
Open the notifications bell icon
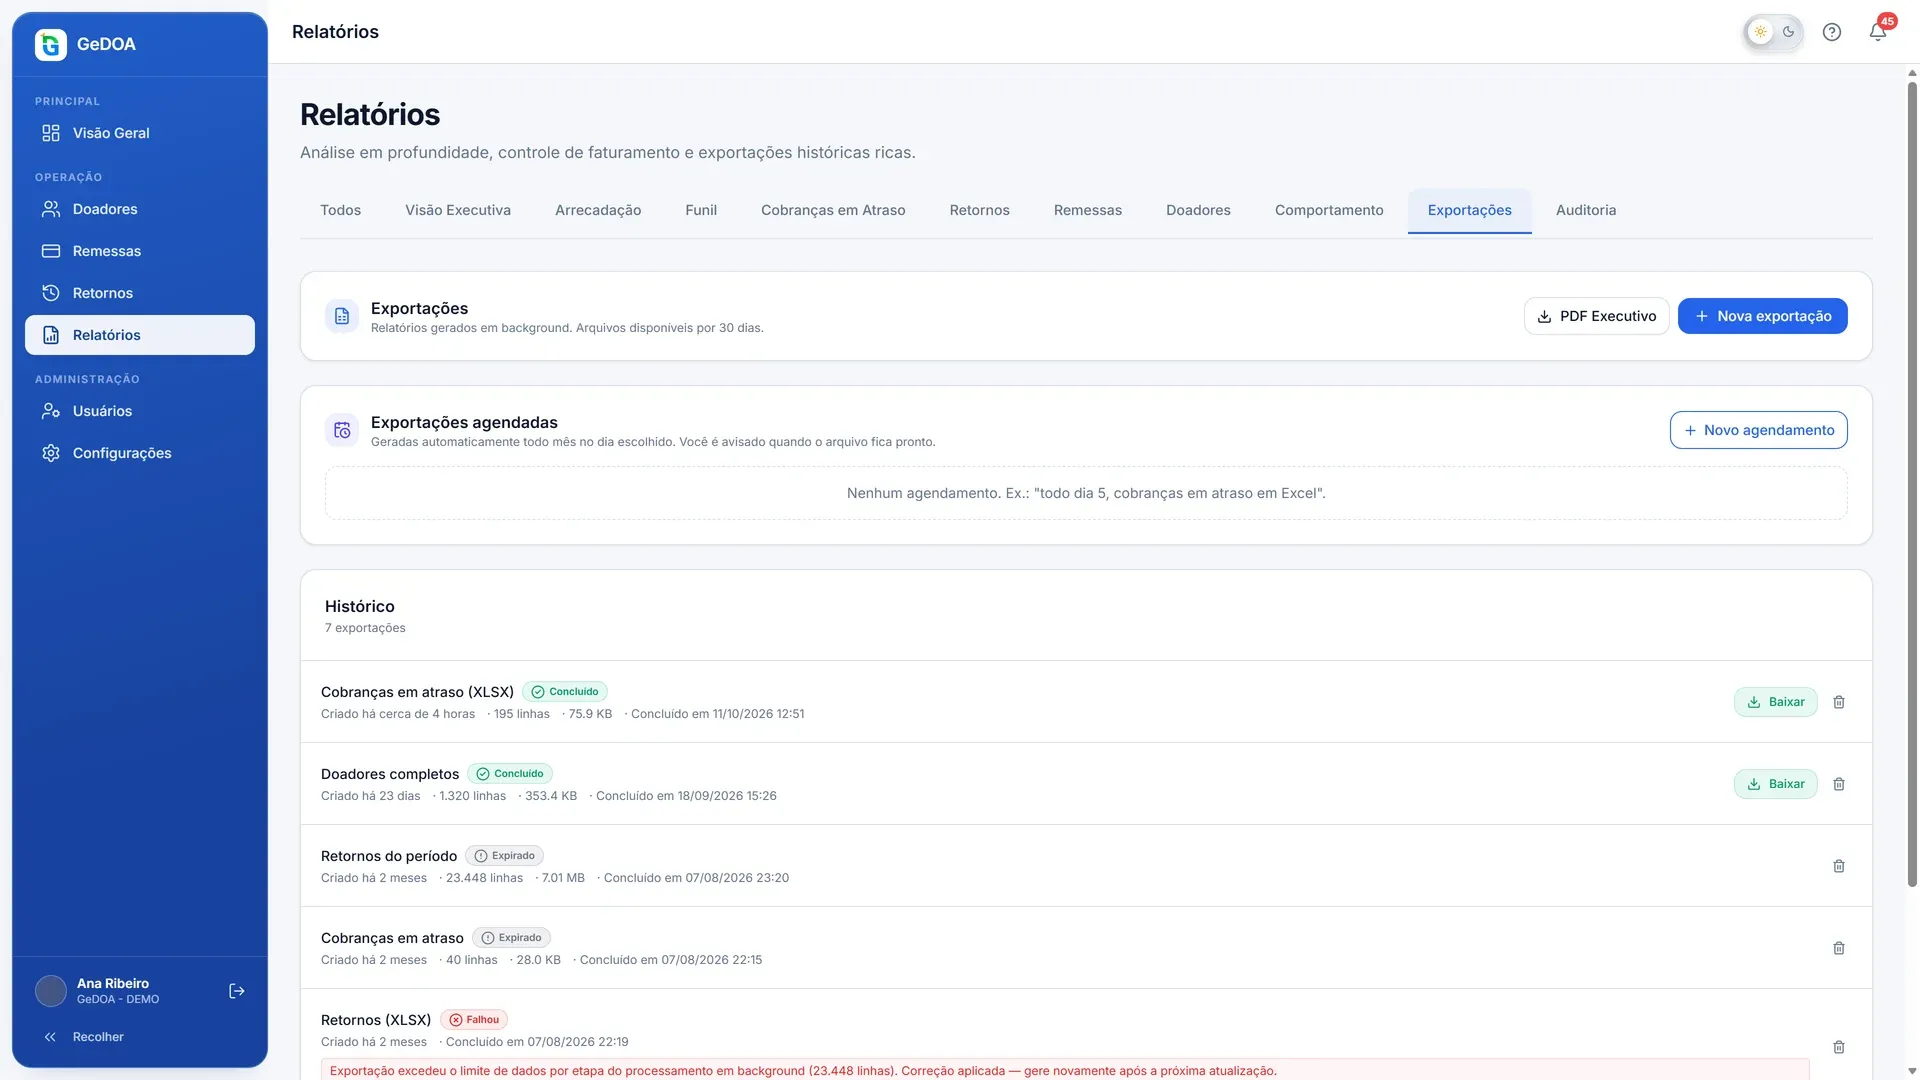[x=1877, y=32]
